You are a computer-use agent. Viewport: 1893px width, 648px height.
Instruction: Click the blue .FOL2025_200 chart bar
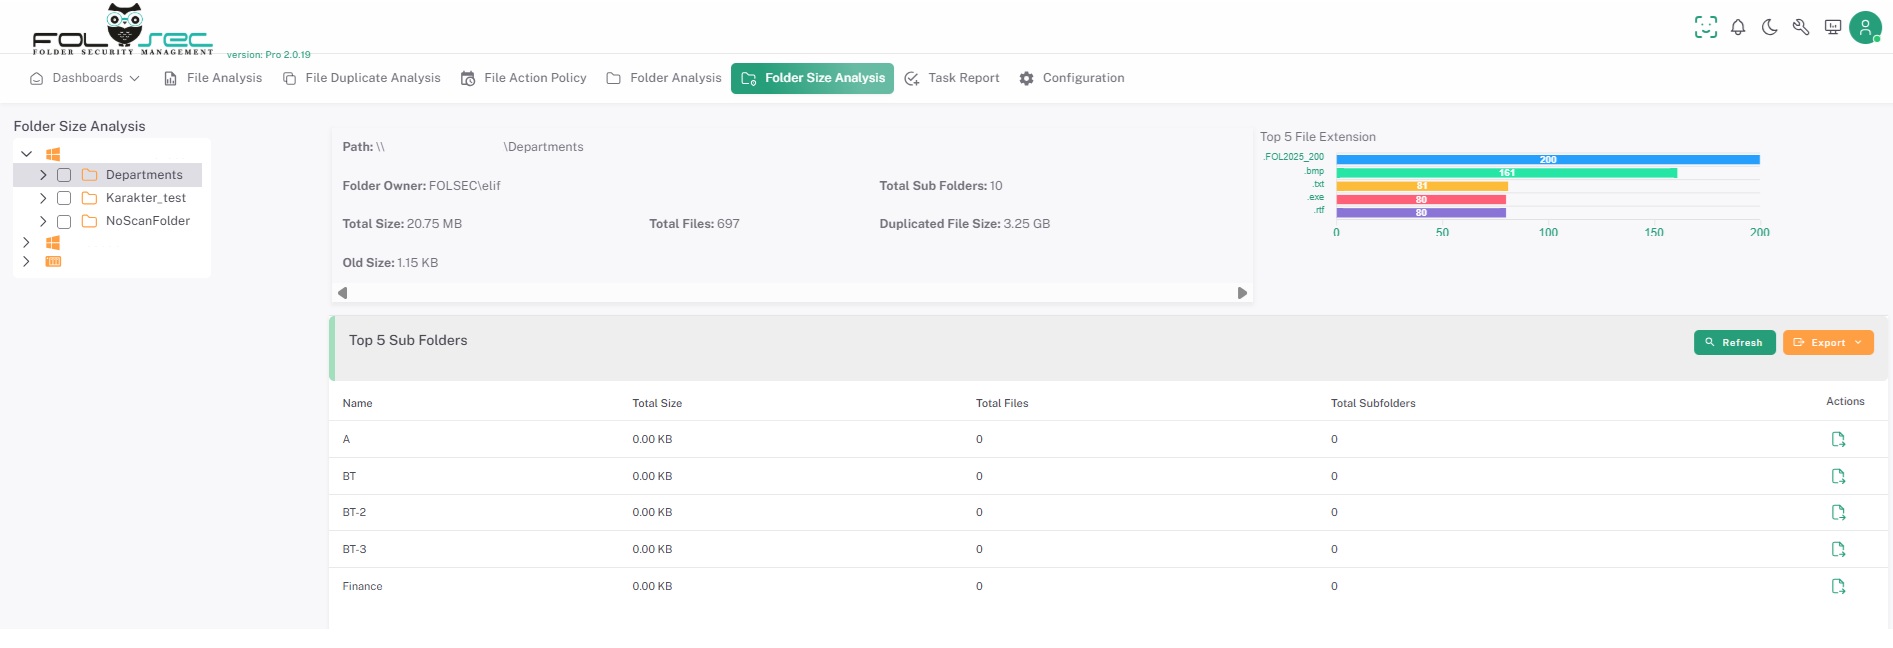[x=1547, y=160]
